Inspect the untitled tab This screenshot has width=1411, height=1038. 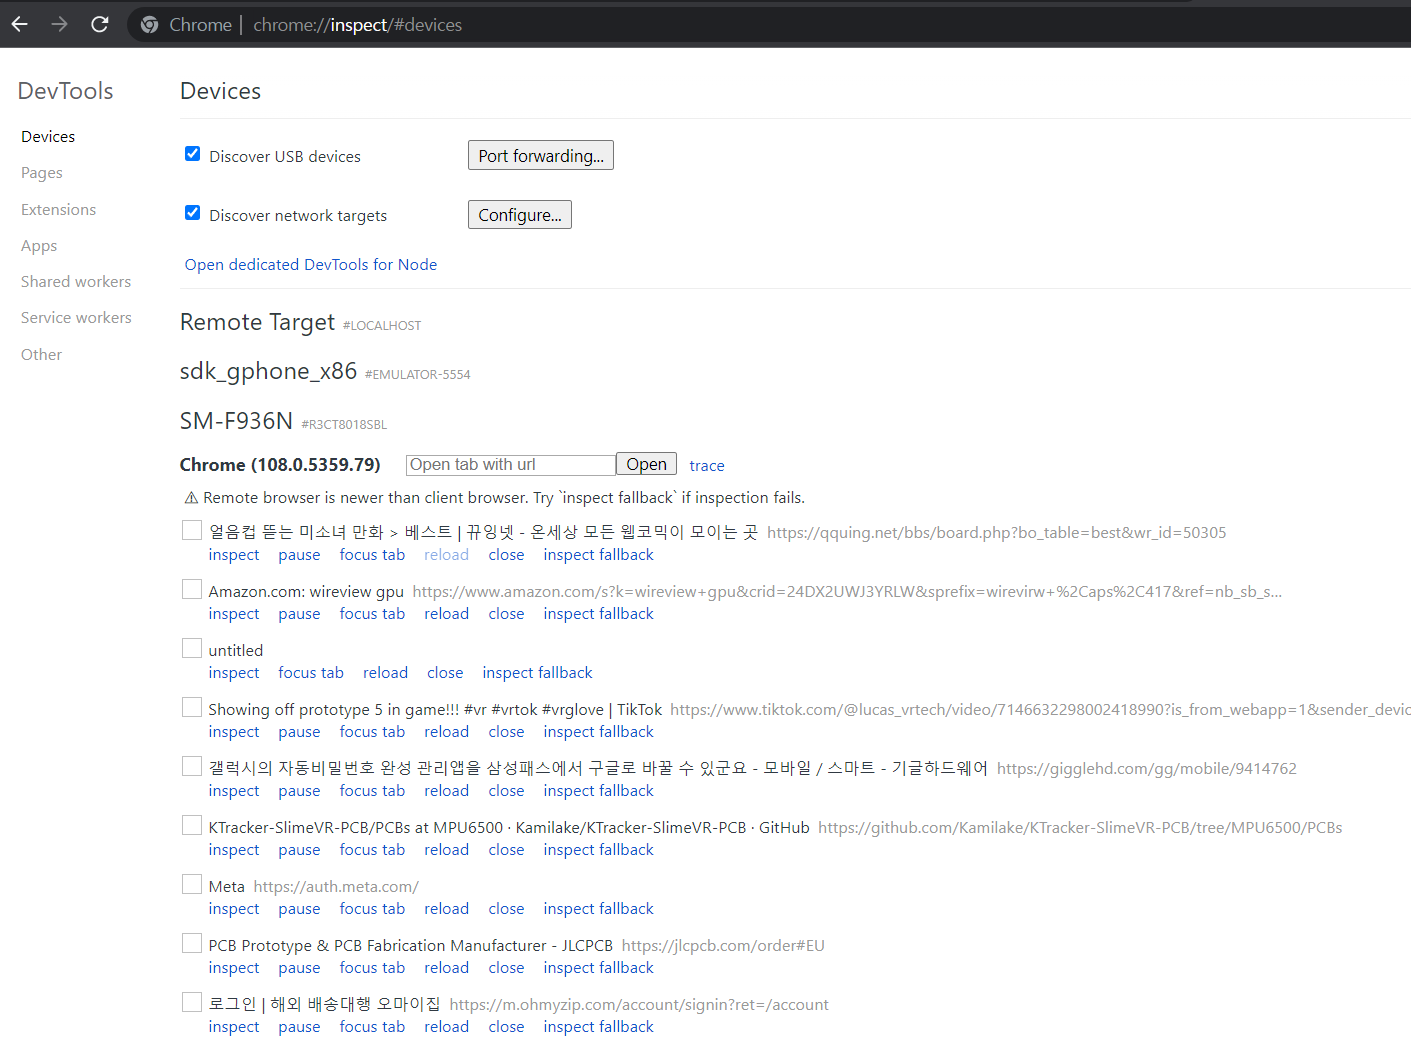pos(234,673)
